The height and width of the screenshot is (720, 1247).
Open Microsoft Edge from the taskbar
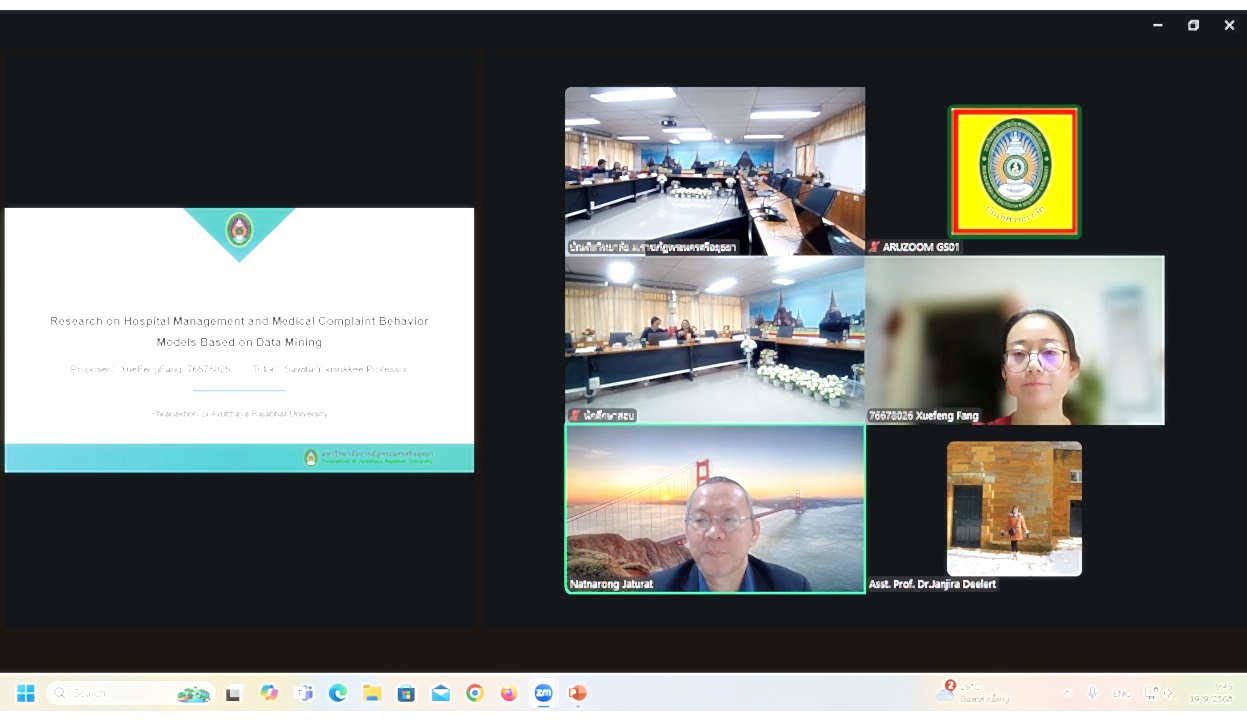338,693
